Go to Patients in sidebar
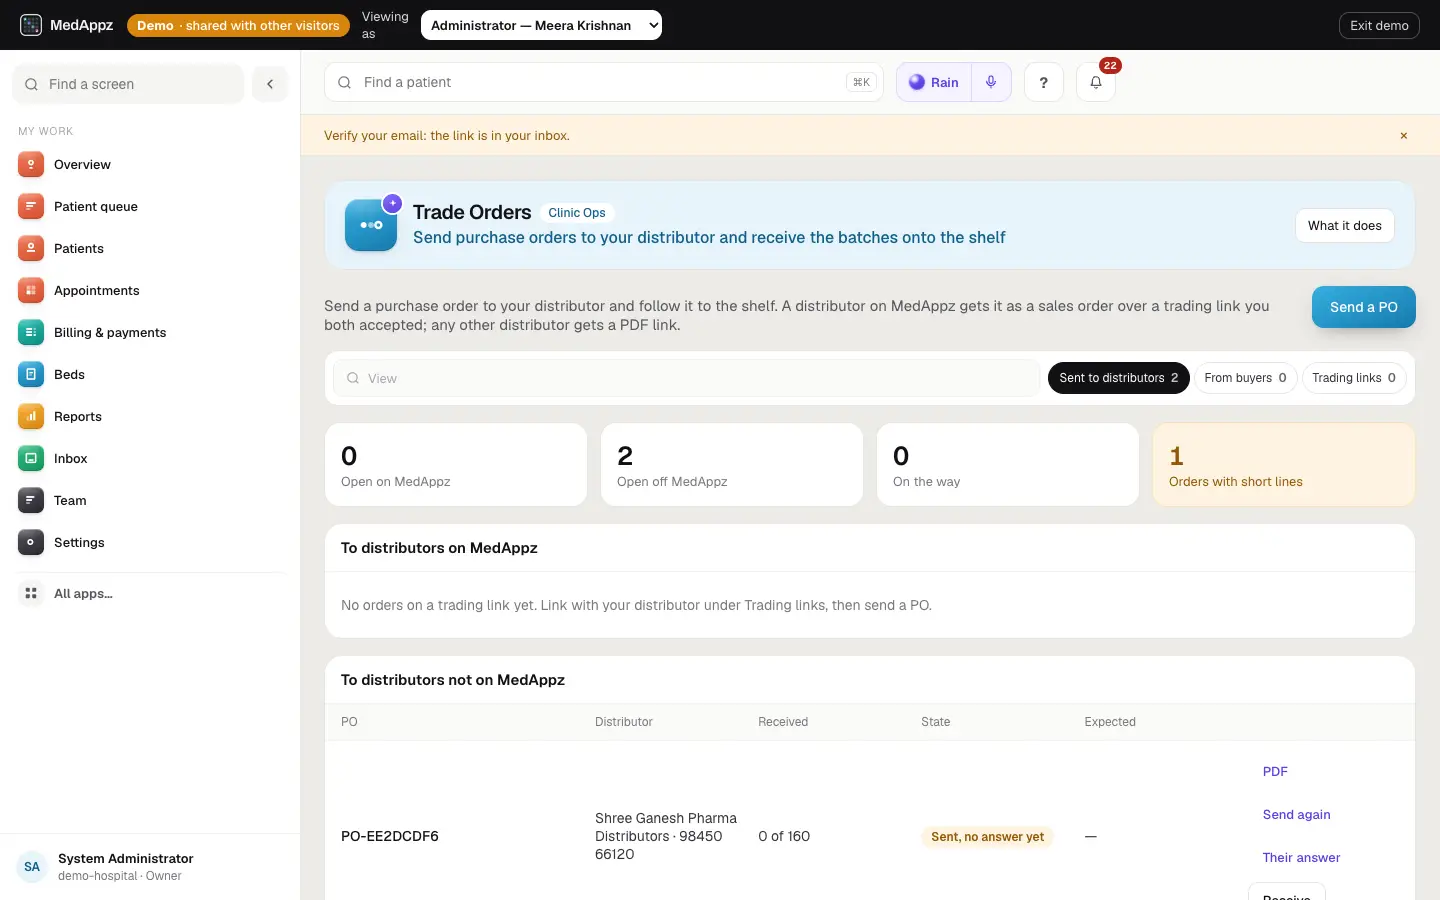Viewport: 1440px width, 900px height. [x=150, y=248]
